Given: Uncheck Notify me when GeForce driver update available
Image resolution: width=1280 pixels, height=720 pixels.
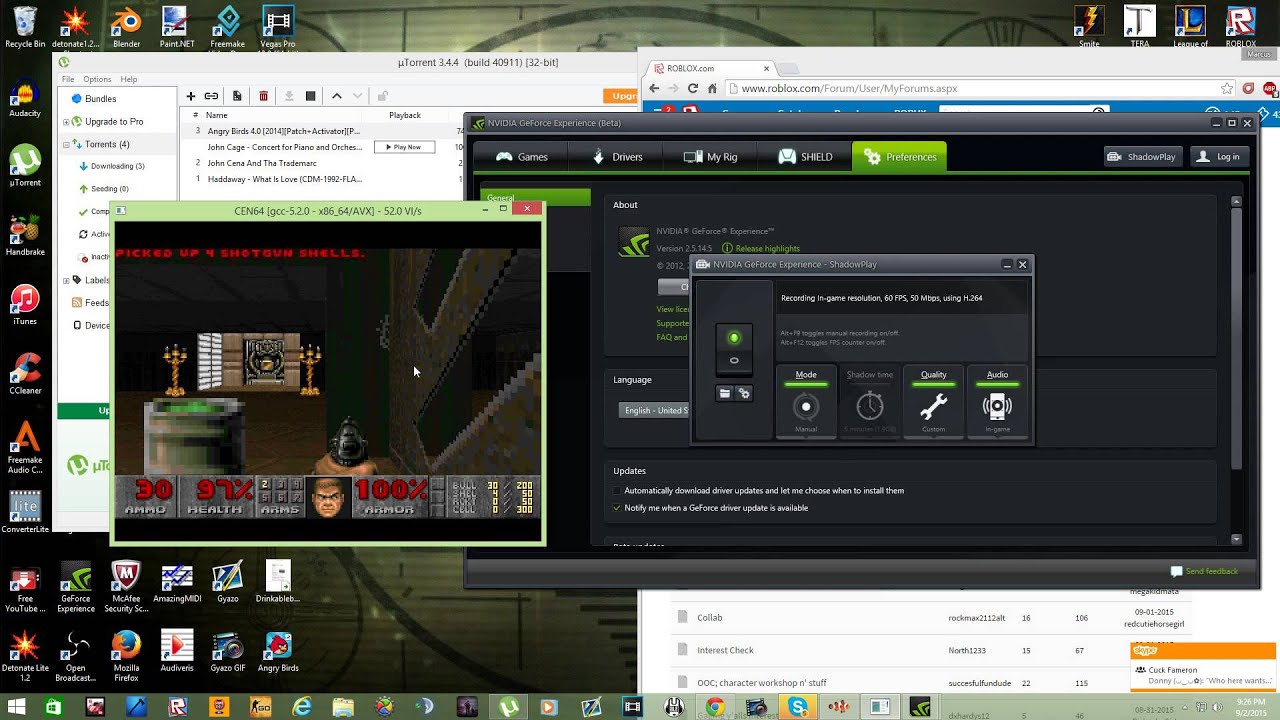Looking at the screenshot, I should click(618, 508).
